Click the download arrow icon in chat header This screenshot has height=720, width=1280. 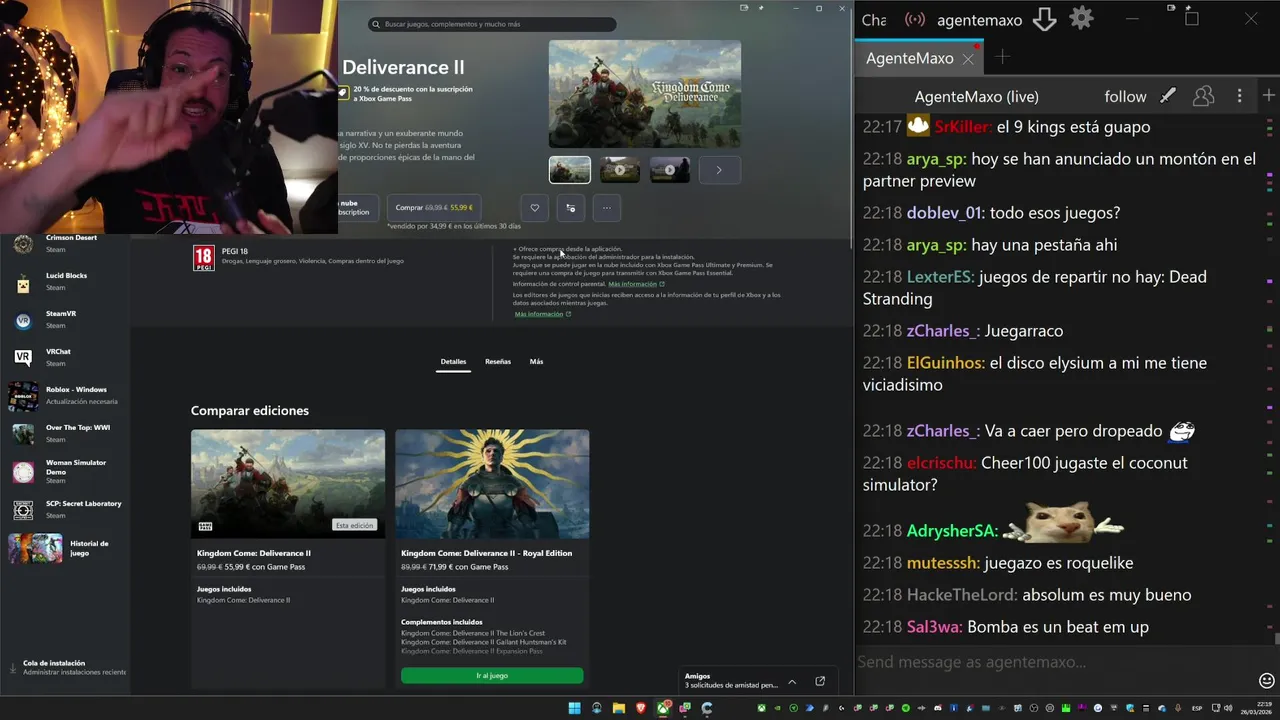(x=1044, y=19)
